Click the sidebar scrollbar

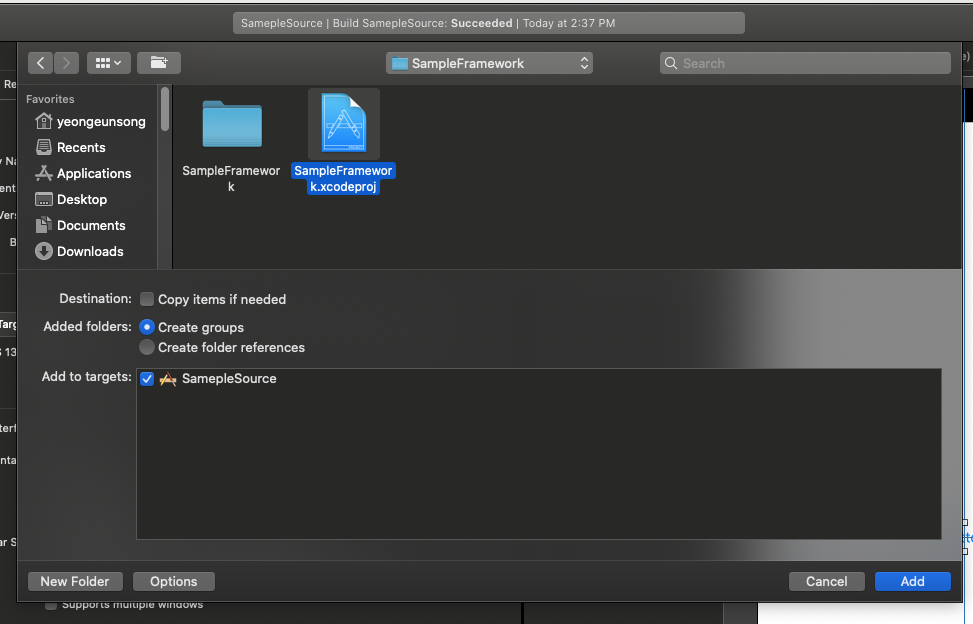point(164,109)
